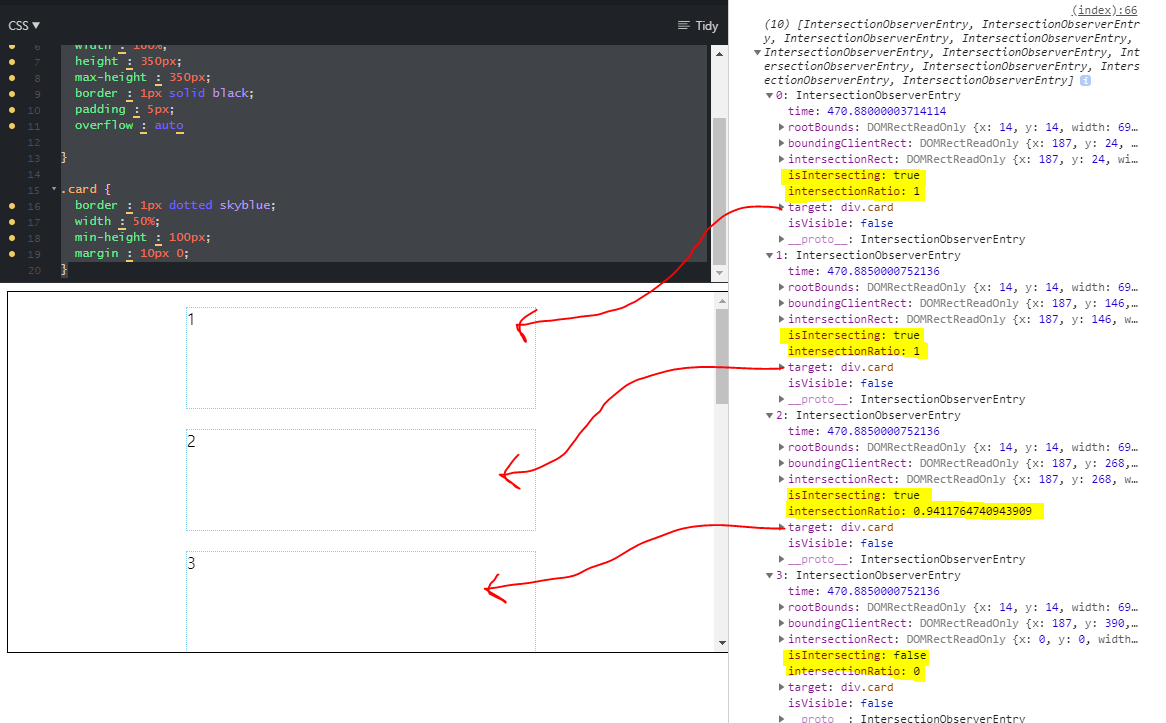The image size is (1166, 723).
Task: Open the (index):66 source link
Action: click(x=1104, y=10)
